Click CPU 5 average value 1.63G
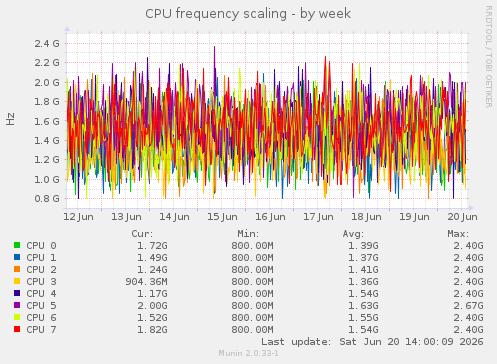Screen dimensions: 497x364 tap(363, 306)
